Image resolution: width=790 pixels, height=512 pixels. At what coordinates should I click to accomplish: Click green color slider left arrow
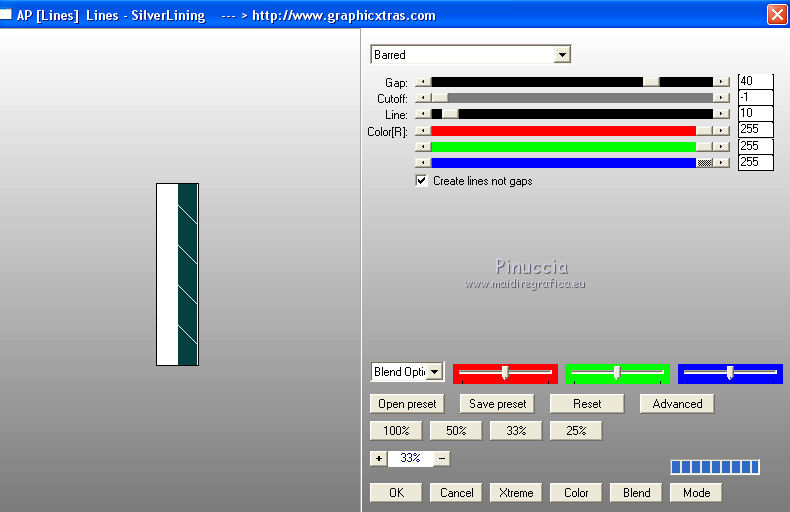(423, 147)
